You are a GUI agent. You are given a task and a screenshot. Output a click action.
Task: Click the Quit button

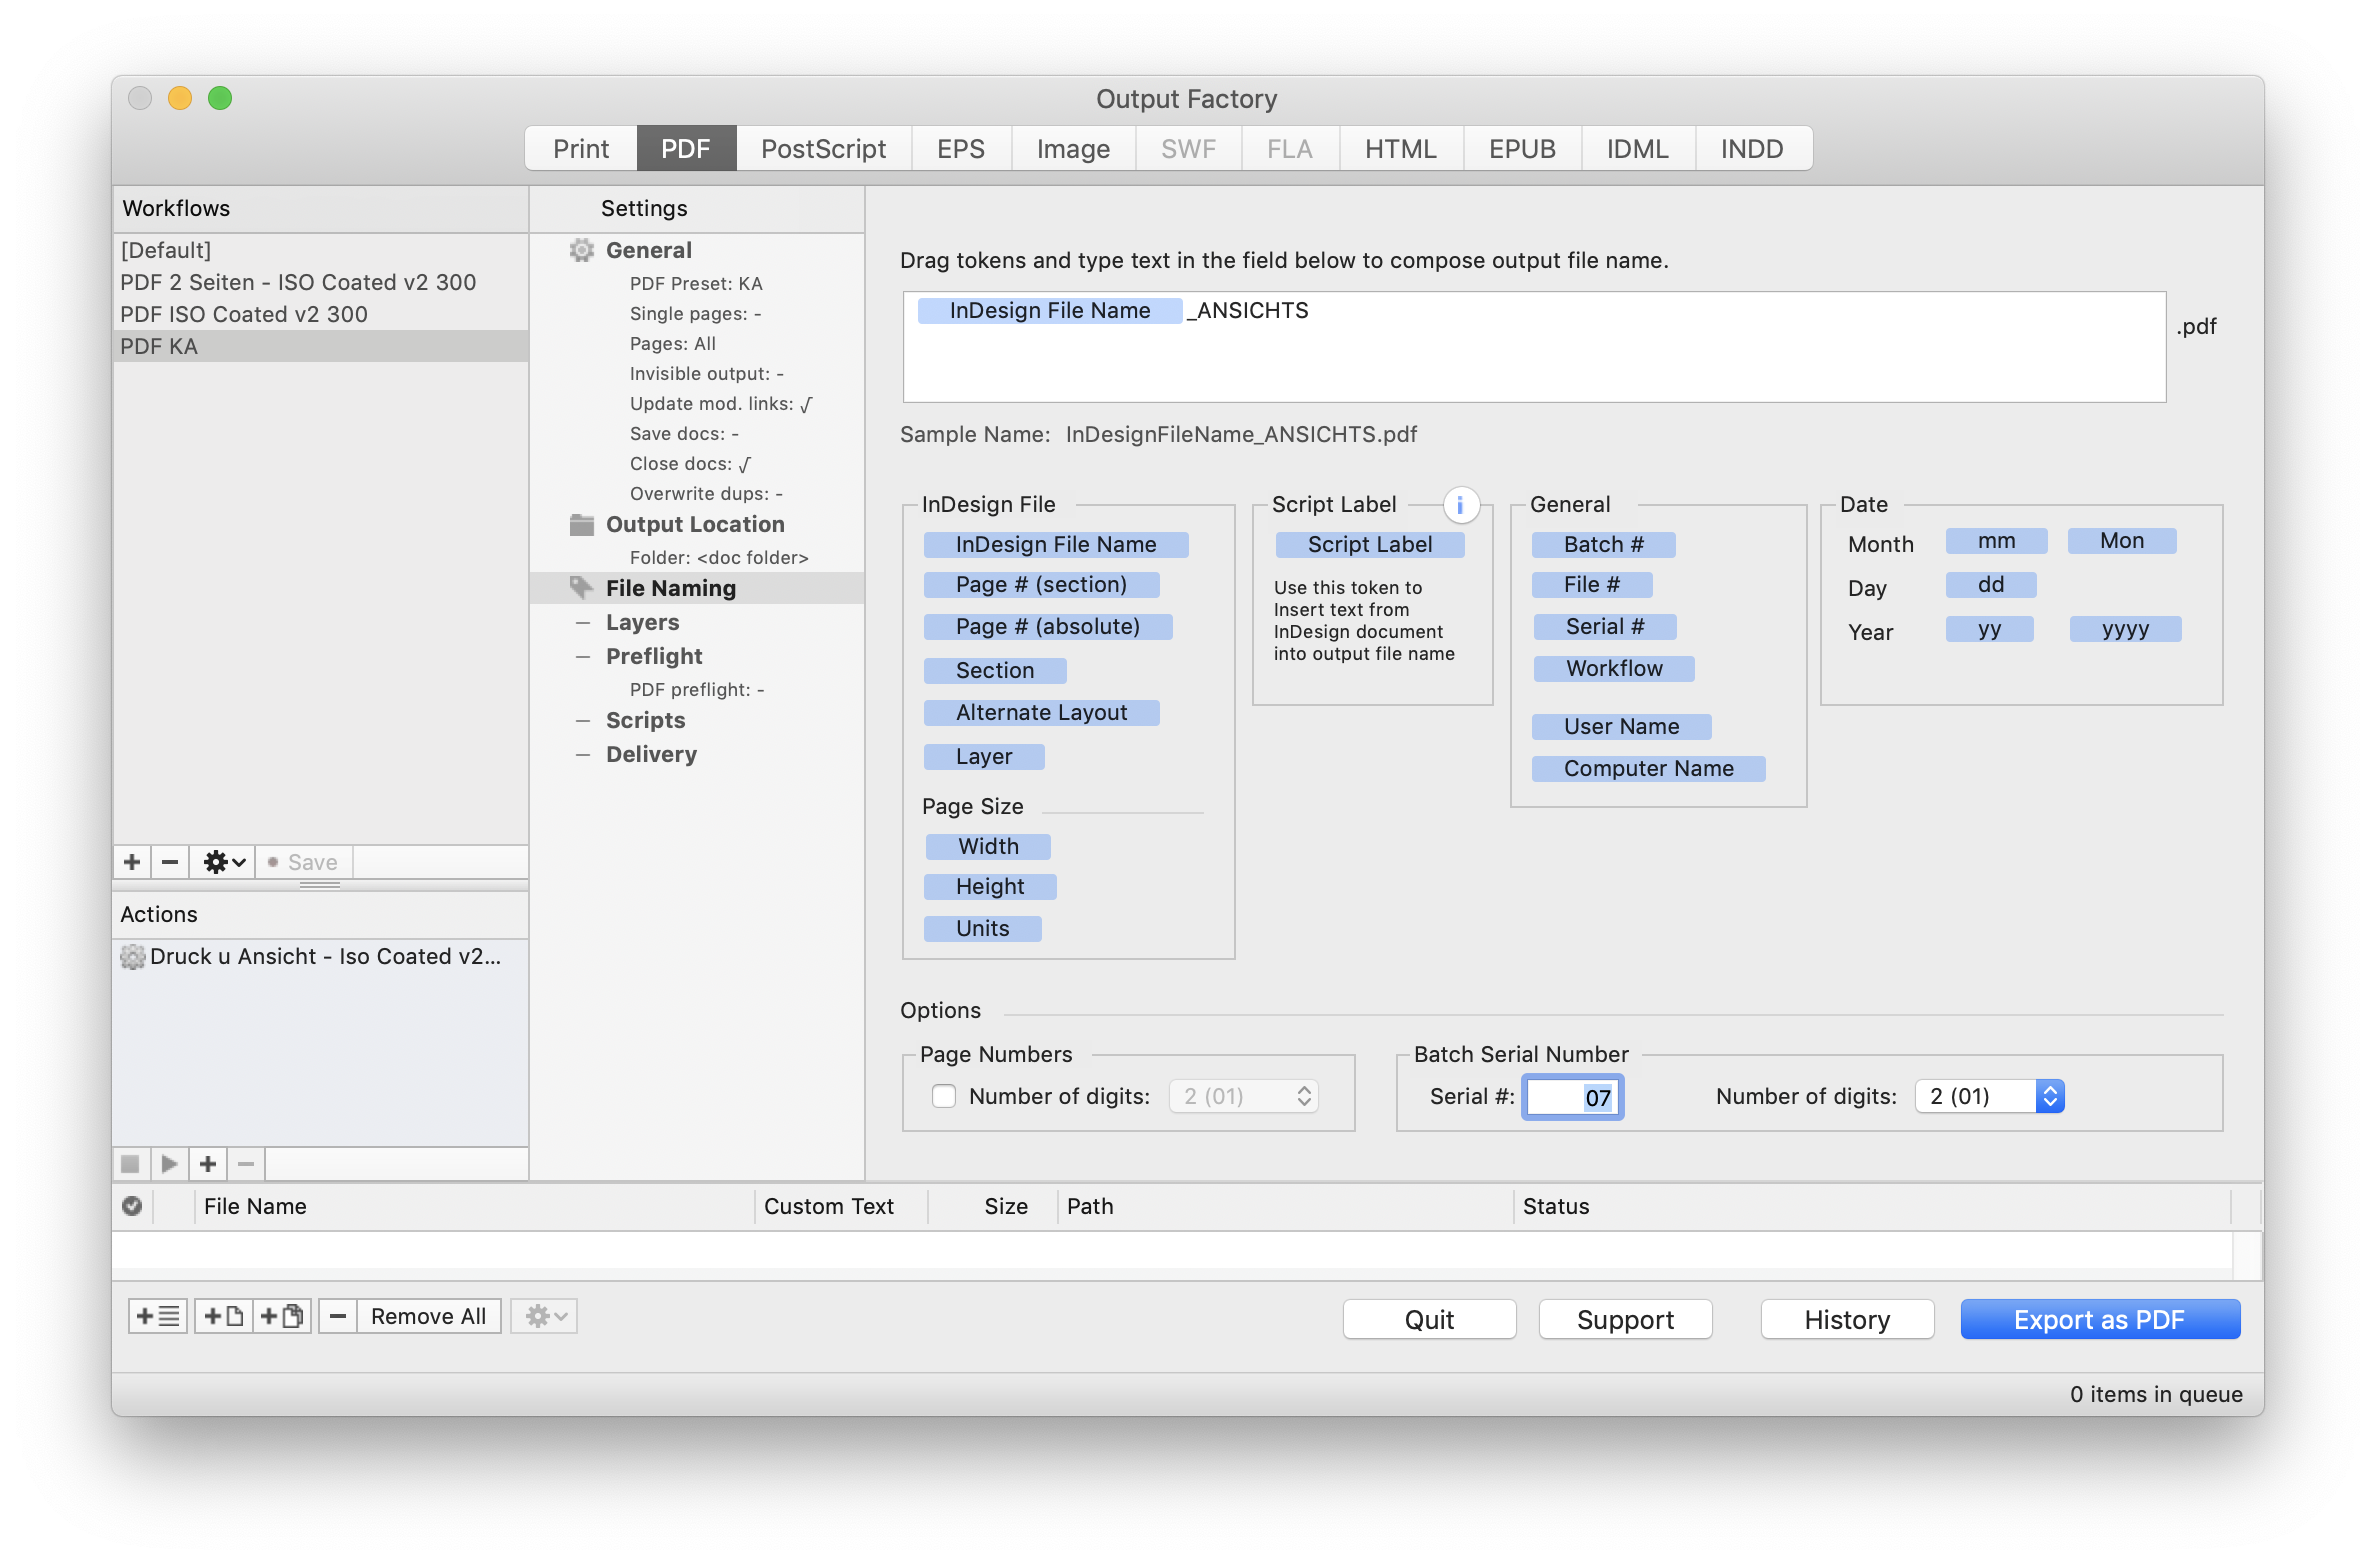[x=1429, y=1319]
